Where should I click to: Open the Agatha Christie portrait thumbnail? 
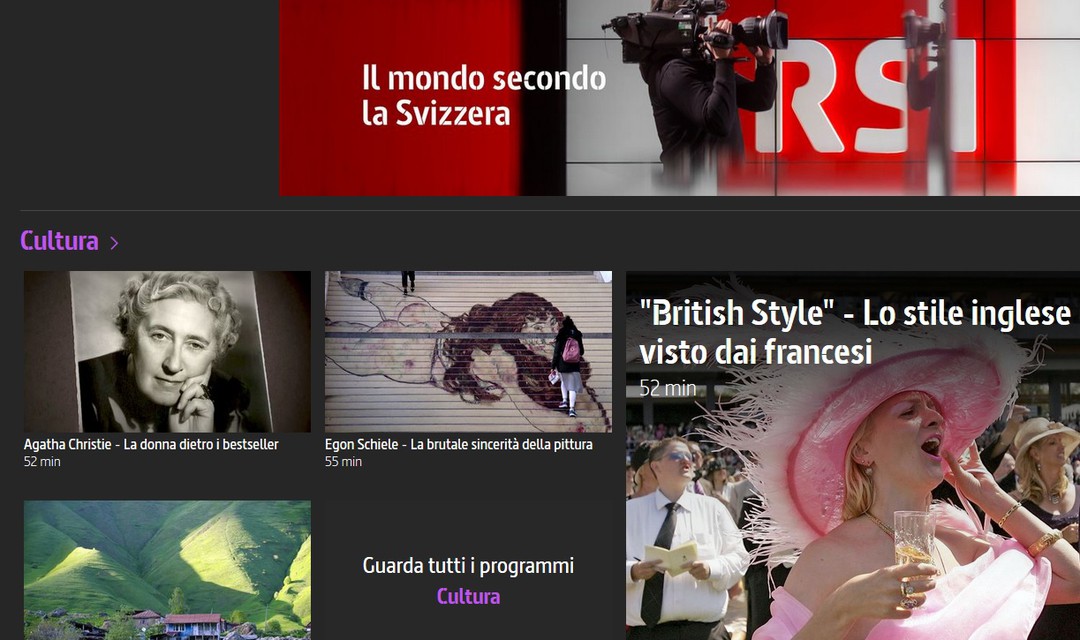coord(167,351)
